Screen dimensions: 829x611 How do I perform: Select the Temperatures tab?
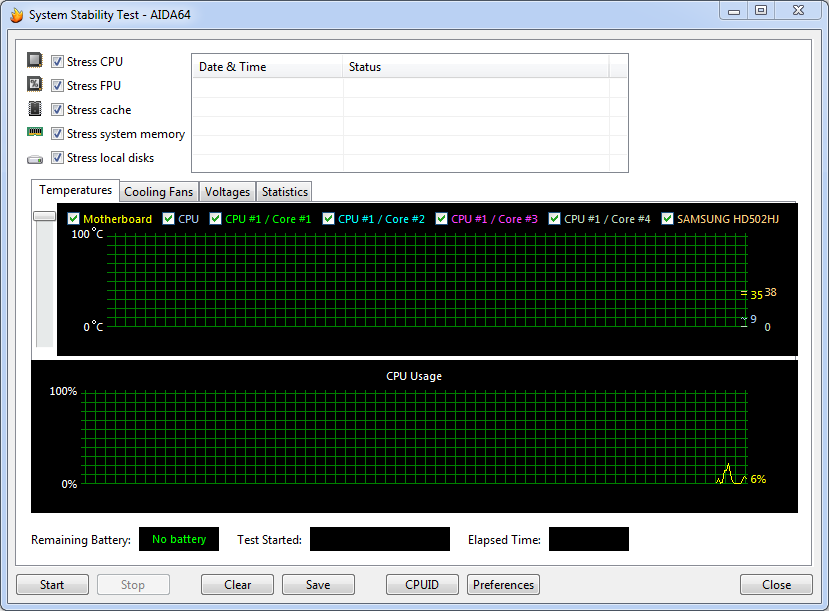click(x=76, y=190)
